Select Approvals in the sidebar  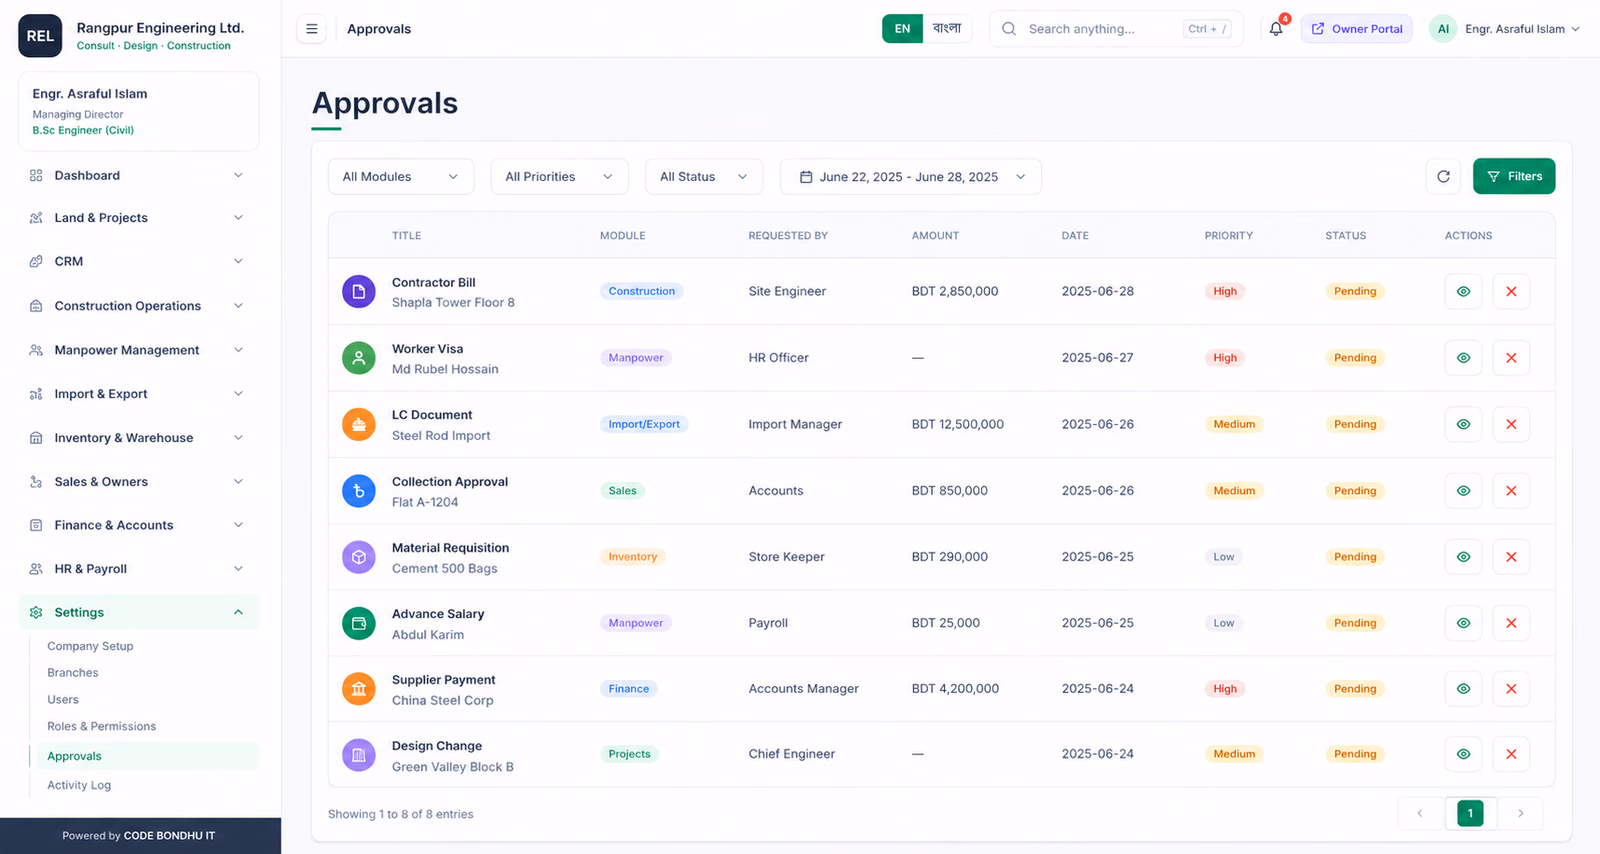pos(145,756)
